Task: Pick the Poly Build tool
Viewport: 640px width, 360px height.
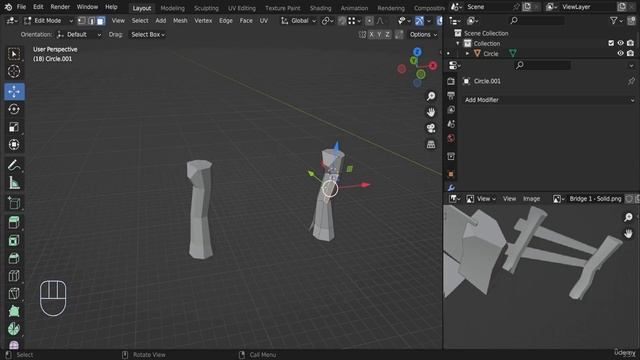Action: (14, 311)
